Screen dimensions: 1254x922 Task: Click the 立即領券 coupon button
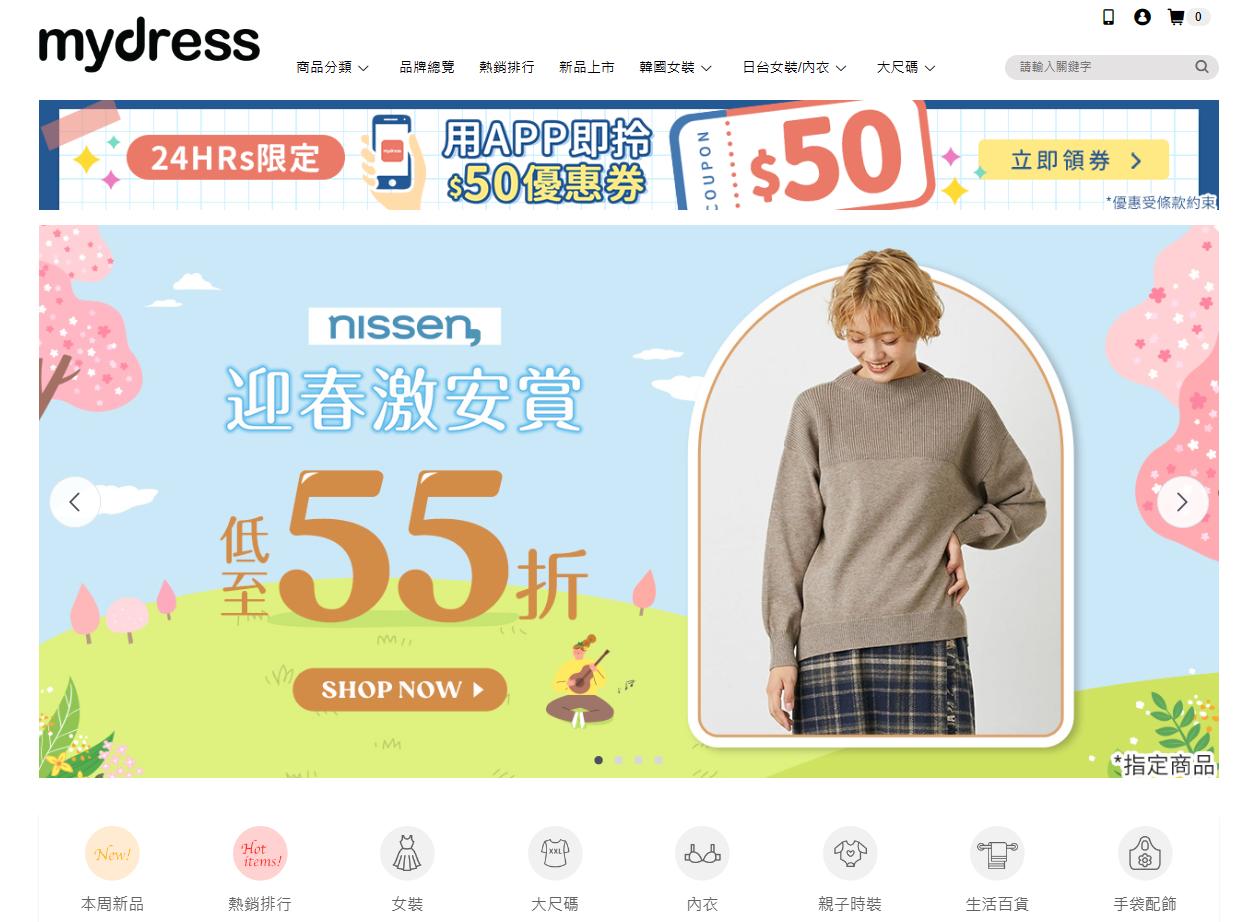click(x=1074, y=160)
